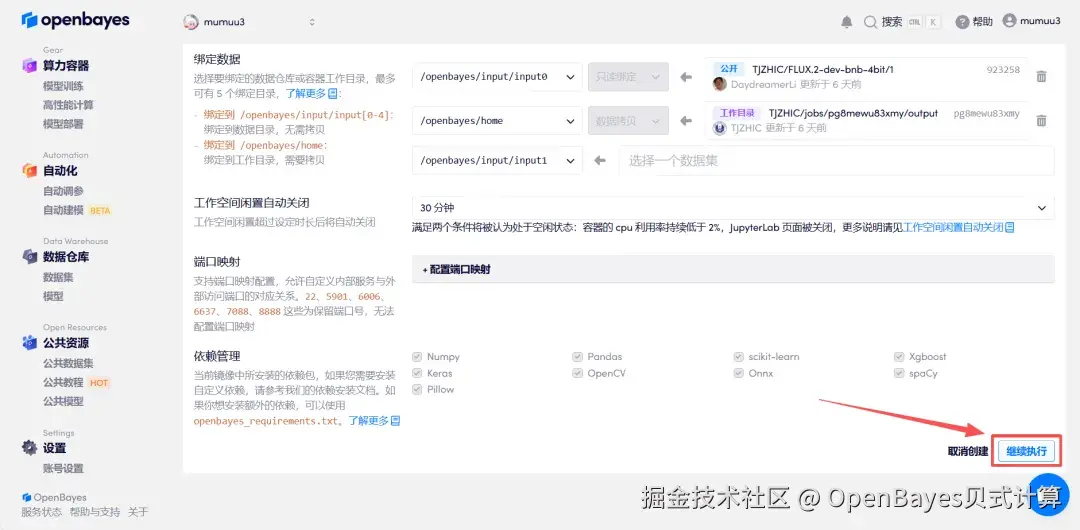Click 取消创建

point(968,452)
